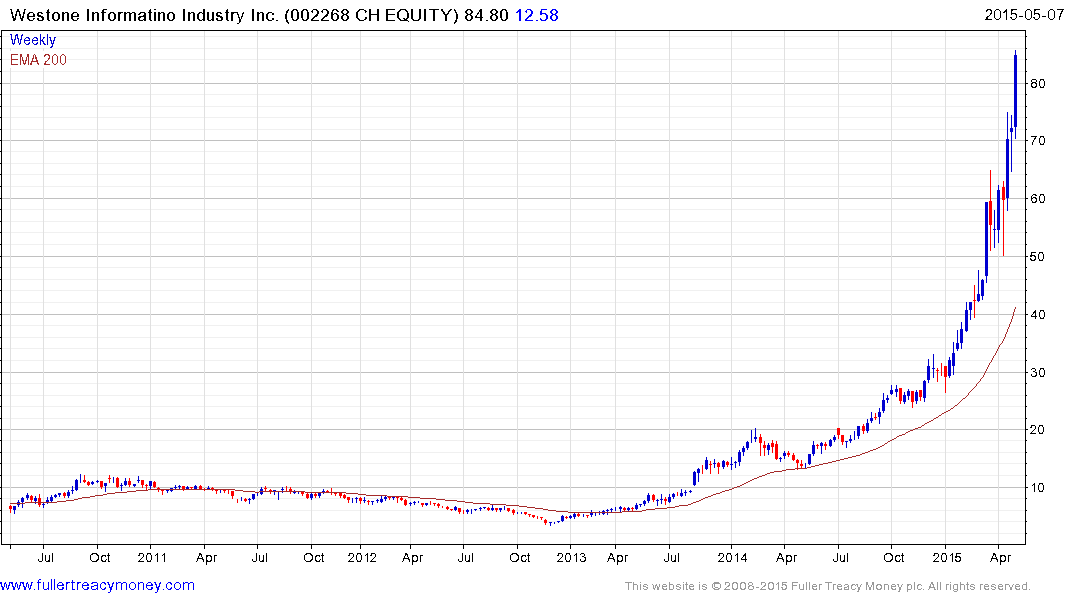This screenshot has height=600, width=1075.
Task: Click the 2015 time axis label
Action: click(x=947, y=557)
